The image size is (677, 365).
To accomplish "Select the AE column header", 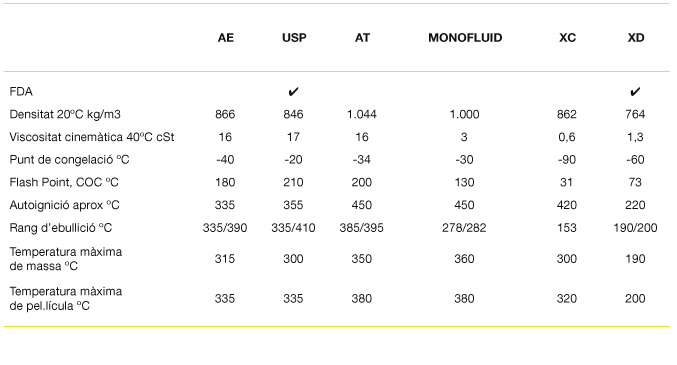I will [225, 38].
